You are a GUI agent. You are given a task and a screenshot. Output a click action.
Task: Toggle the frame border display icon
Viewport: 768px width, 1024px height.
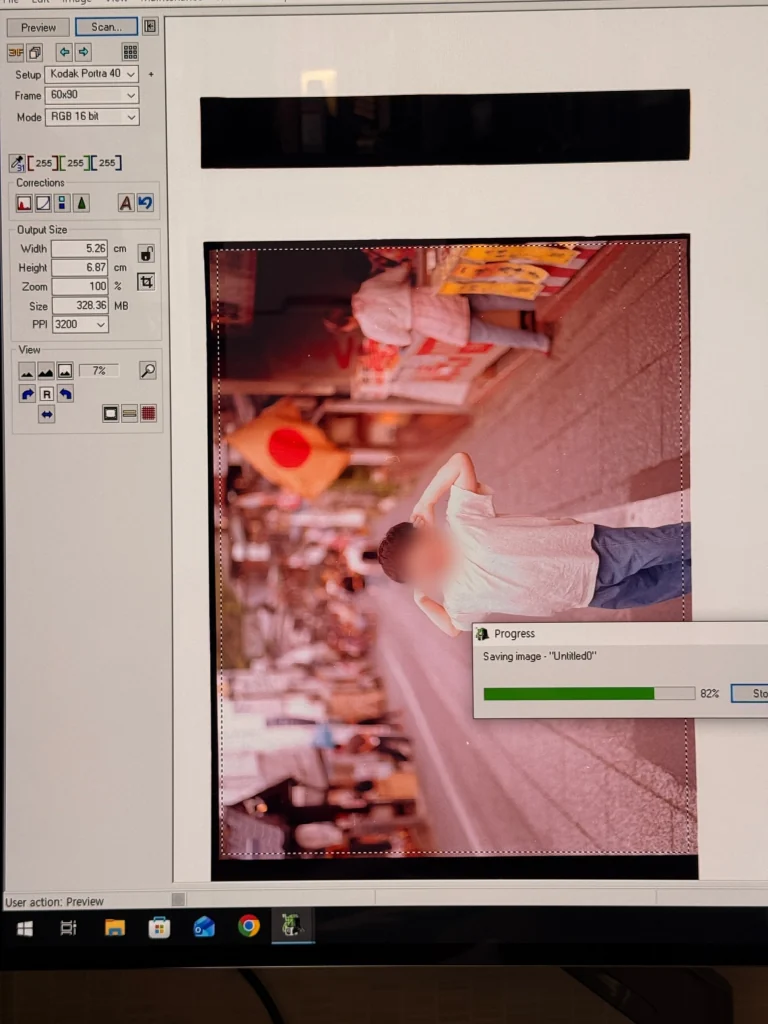click(x=110, y=413)
